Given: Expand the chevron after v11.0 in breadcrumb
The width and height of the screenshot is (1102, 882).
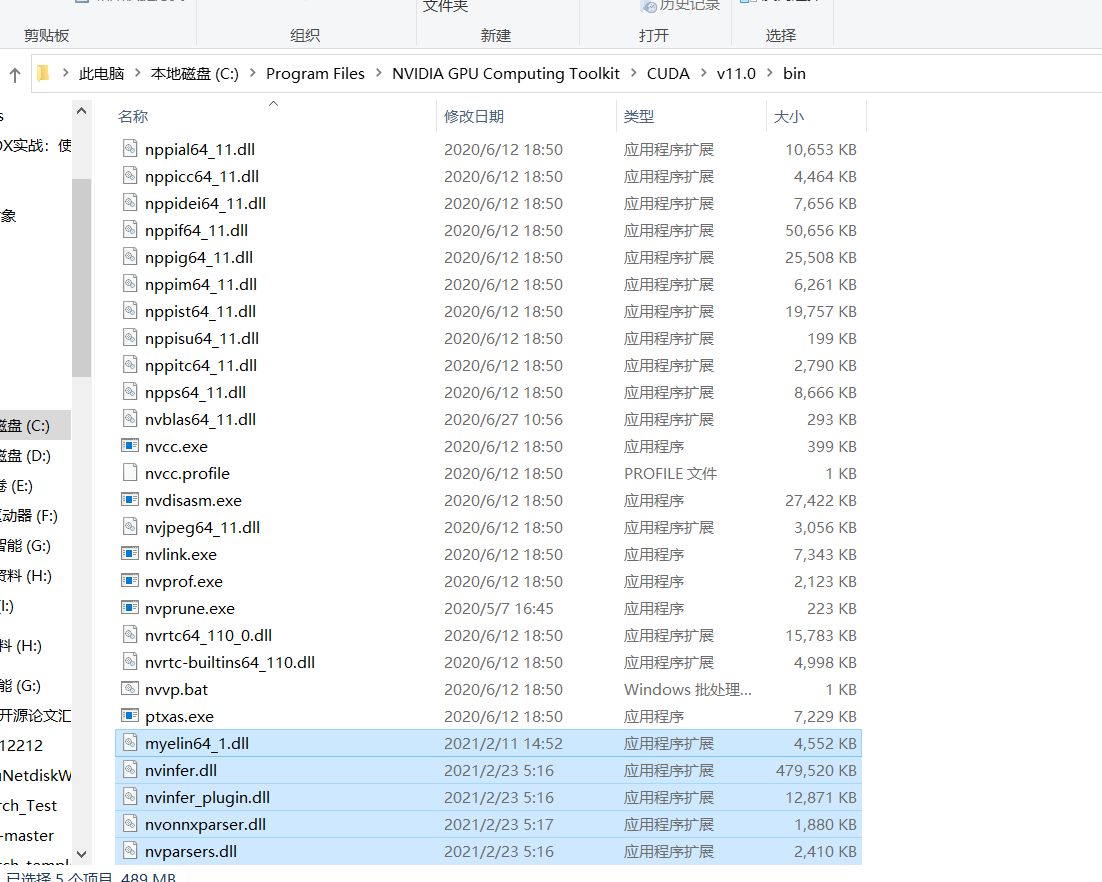Looking at the screenshot, I should click(x=770, y=73).
